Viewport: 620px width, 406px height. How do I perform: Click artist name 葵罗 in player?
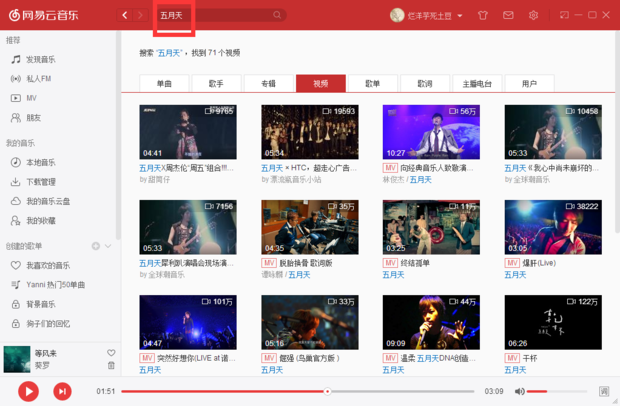click(42, 365)
